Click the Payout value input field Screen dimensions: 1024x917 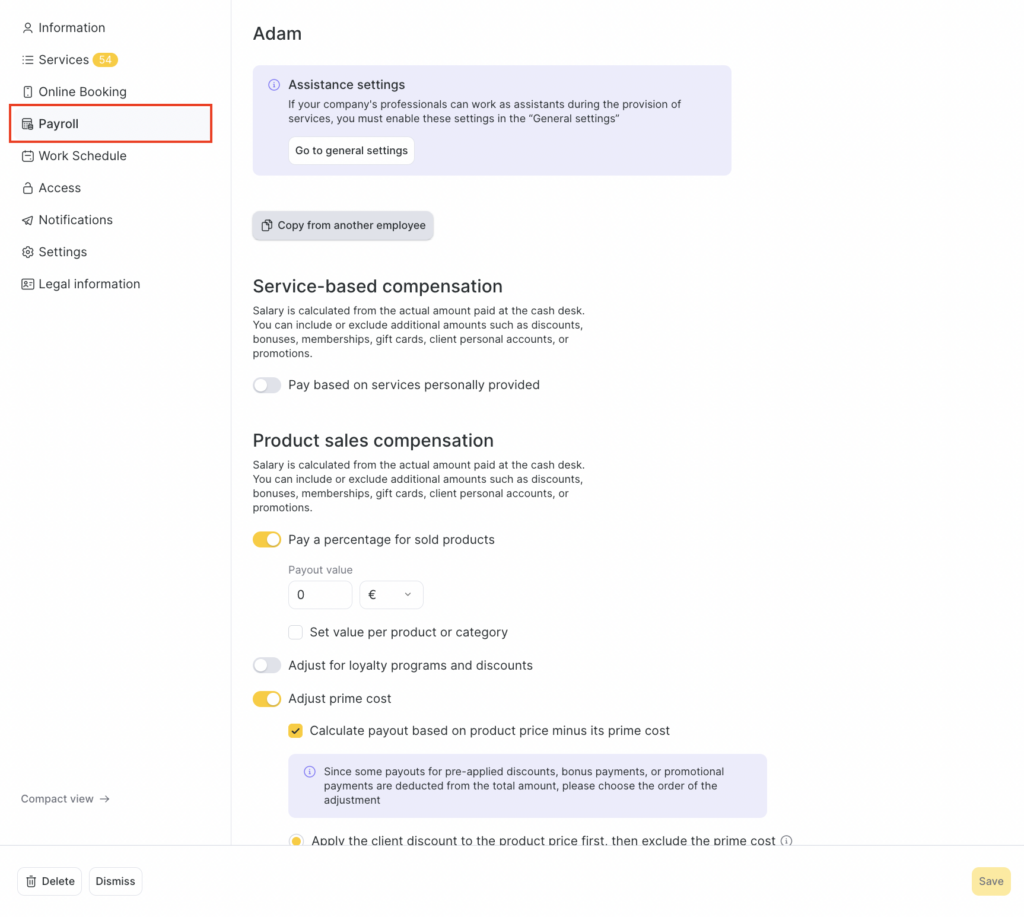point(320,595)
